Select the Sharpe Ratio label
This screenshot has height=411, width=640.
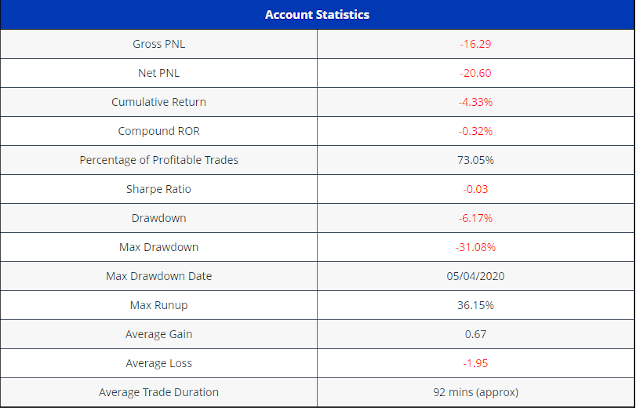coord(159,189)
